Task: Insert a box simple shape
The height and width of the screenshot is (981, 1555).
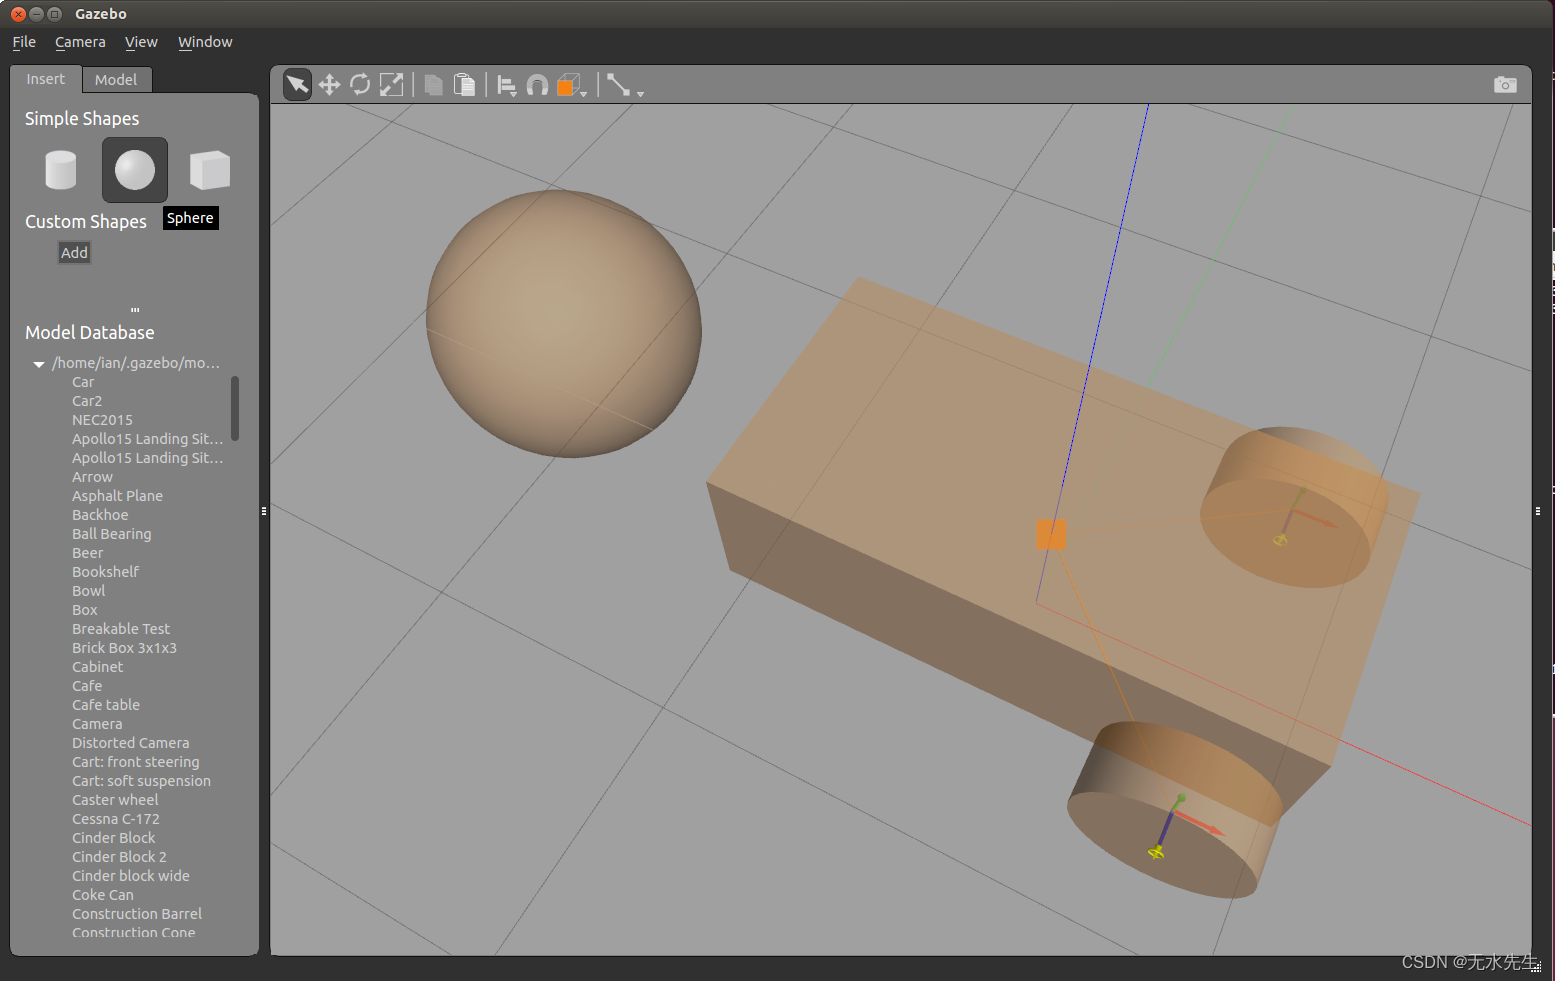Action: 210,170
